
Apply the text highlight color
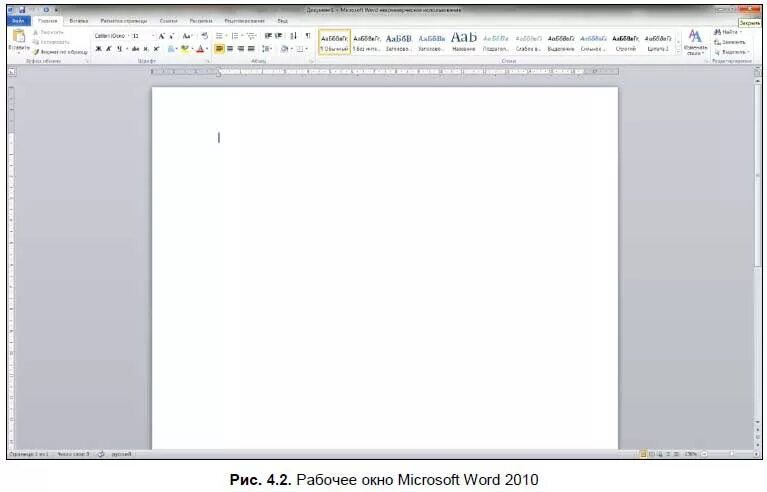coord(184,49)
